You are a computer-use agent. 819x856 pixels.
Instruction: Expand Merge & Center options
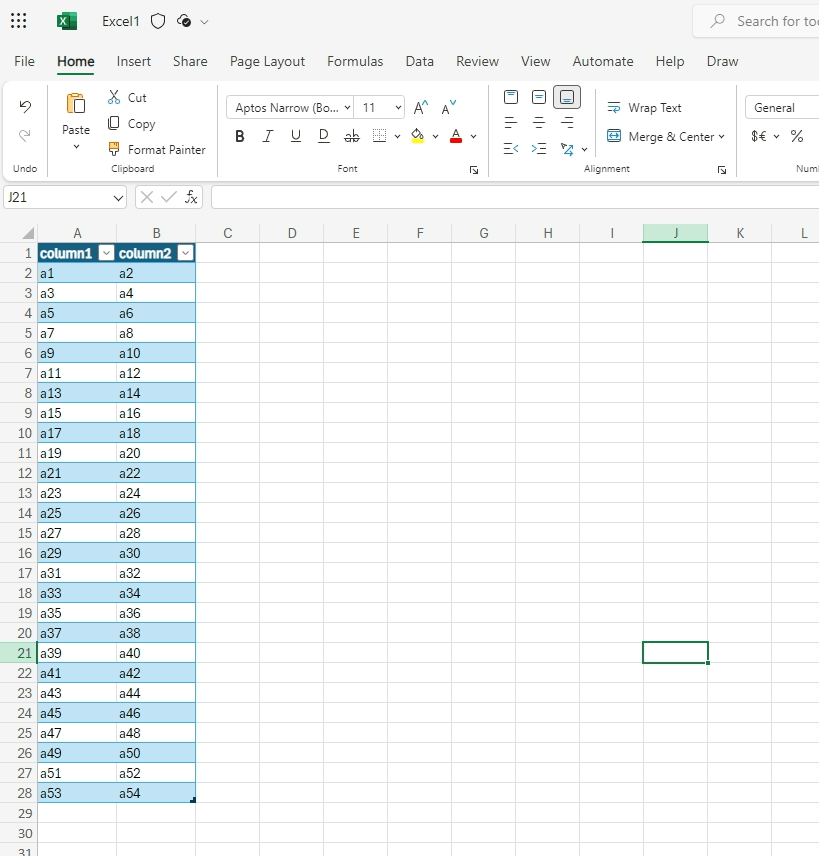pos(721,136)
